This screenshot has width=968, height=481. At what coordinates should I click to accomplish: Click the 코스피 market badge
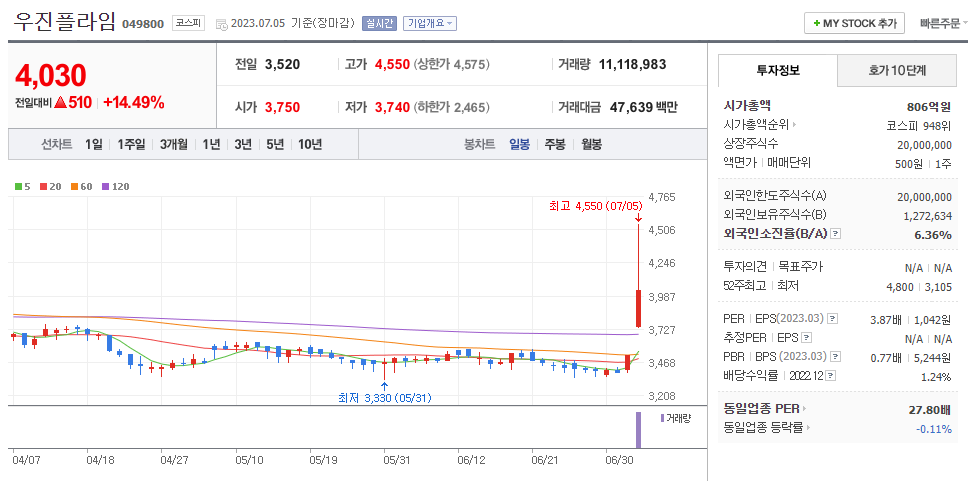187,23
